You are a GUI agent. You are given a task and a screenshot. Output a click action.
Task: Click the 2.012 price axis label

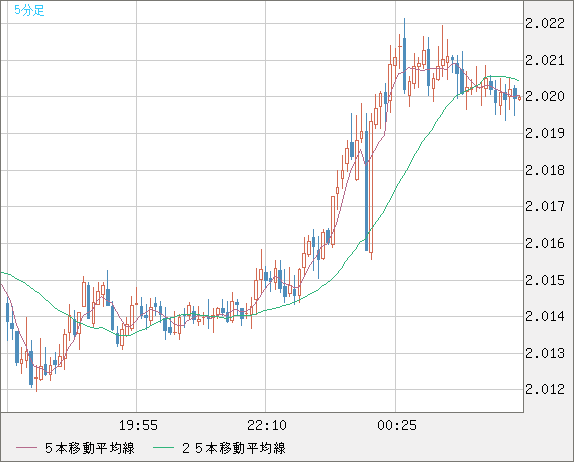(545, 389)
